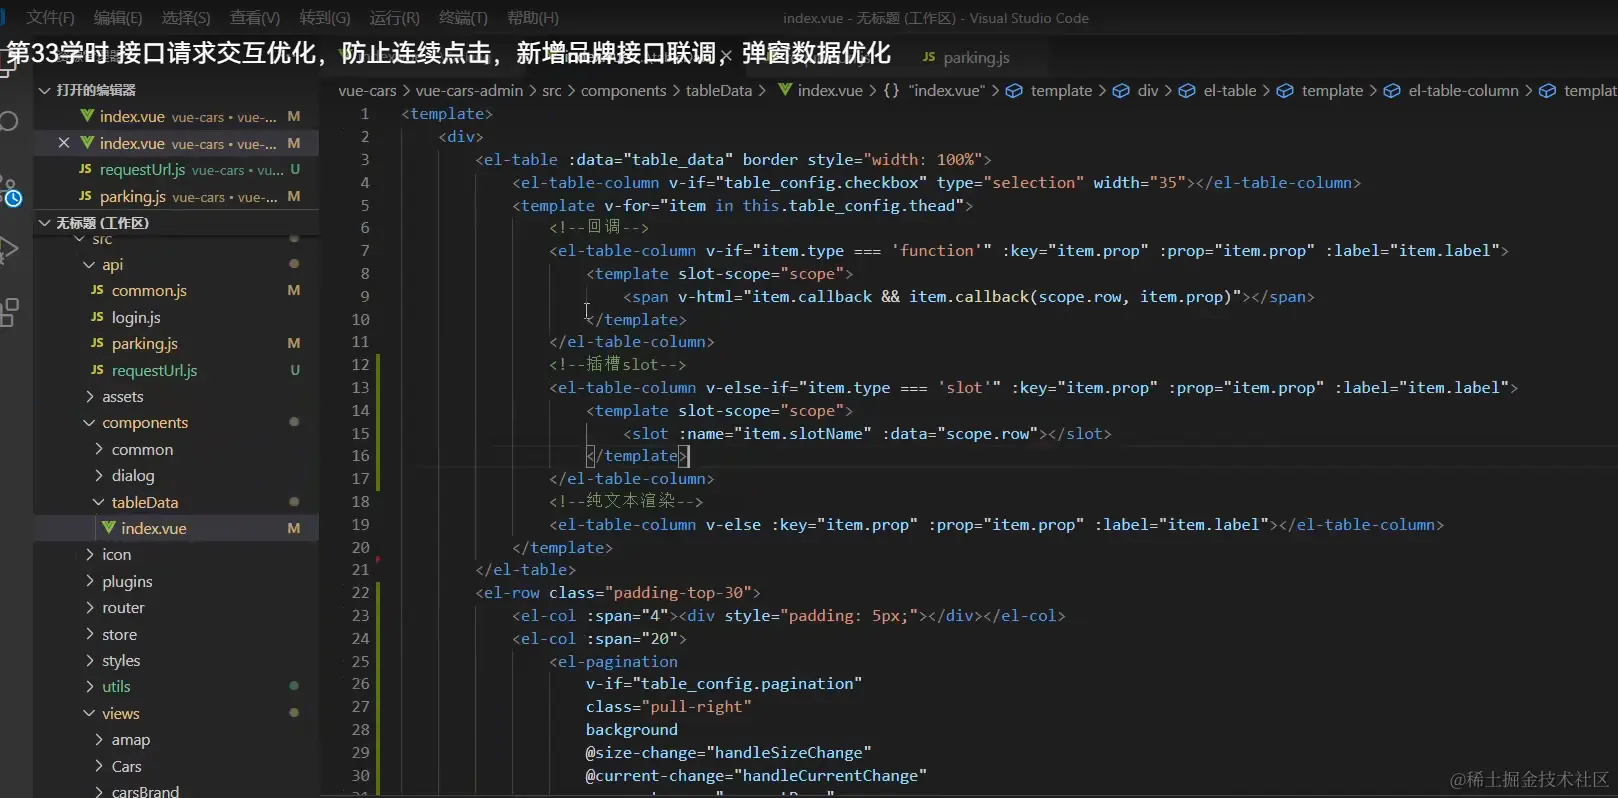This screenshot has height=798, width=1618.
Task: Expand the plugins folder
Action: coord(89,581)
